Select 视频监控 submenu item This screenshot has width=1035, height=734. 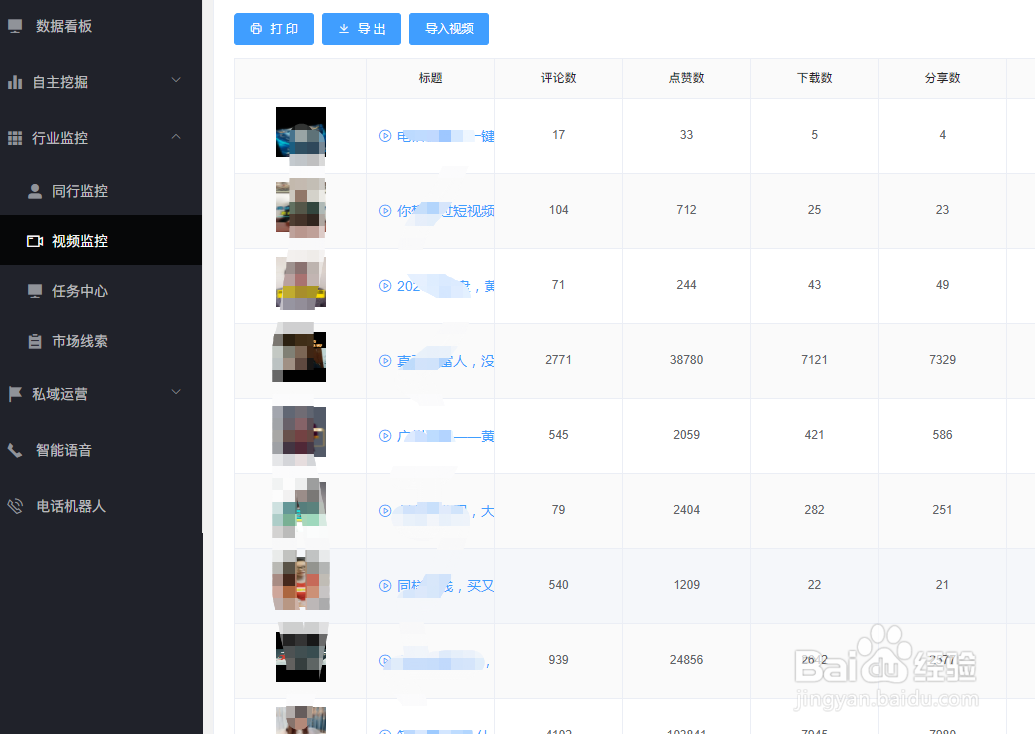pyautogui.click(x=100, y=241)
